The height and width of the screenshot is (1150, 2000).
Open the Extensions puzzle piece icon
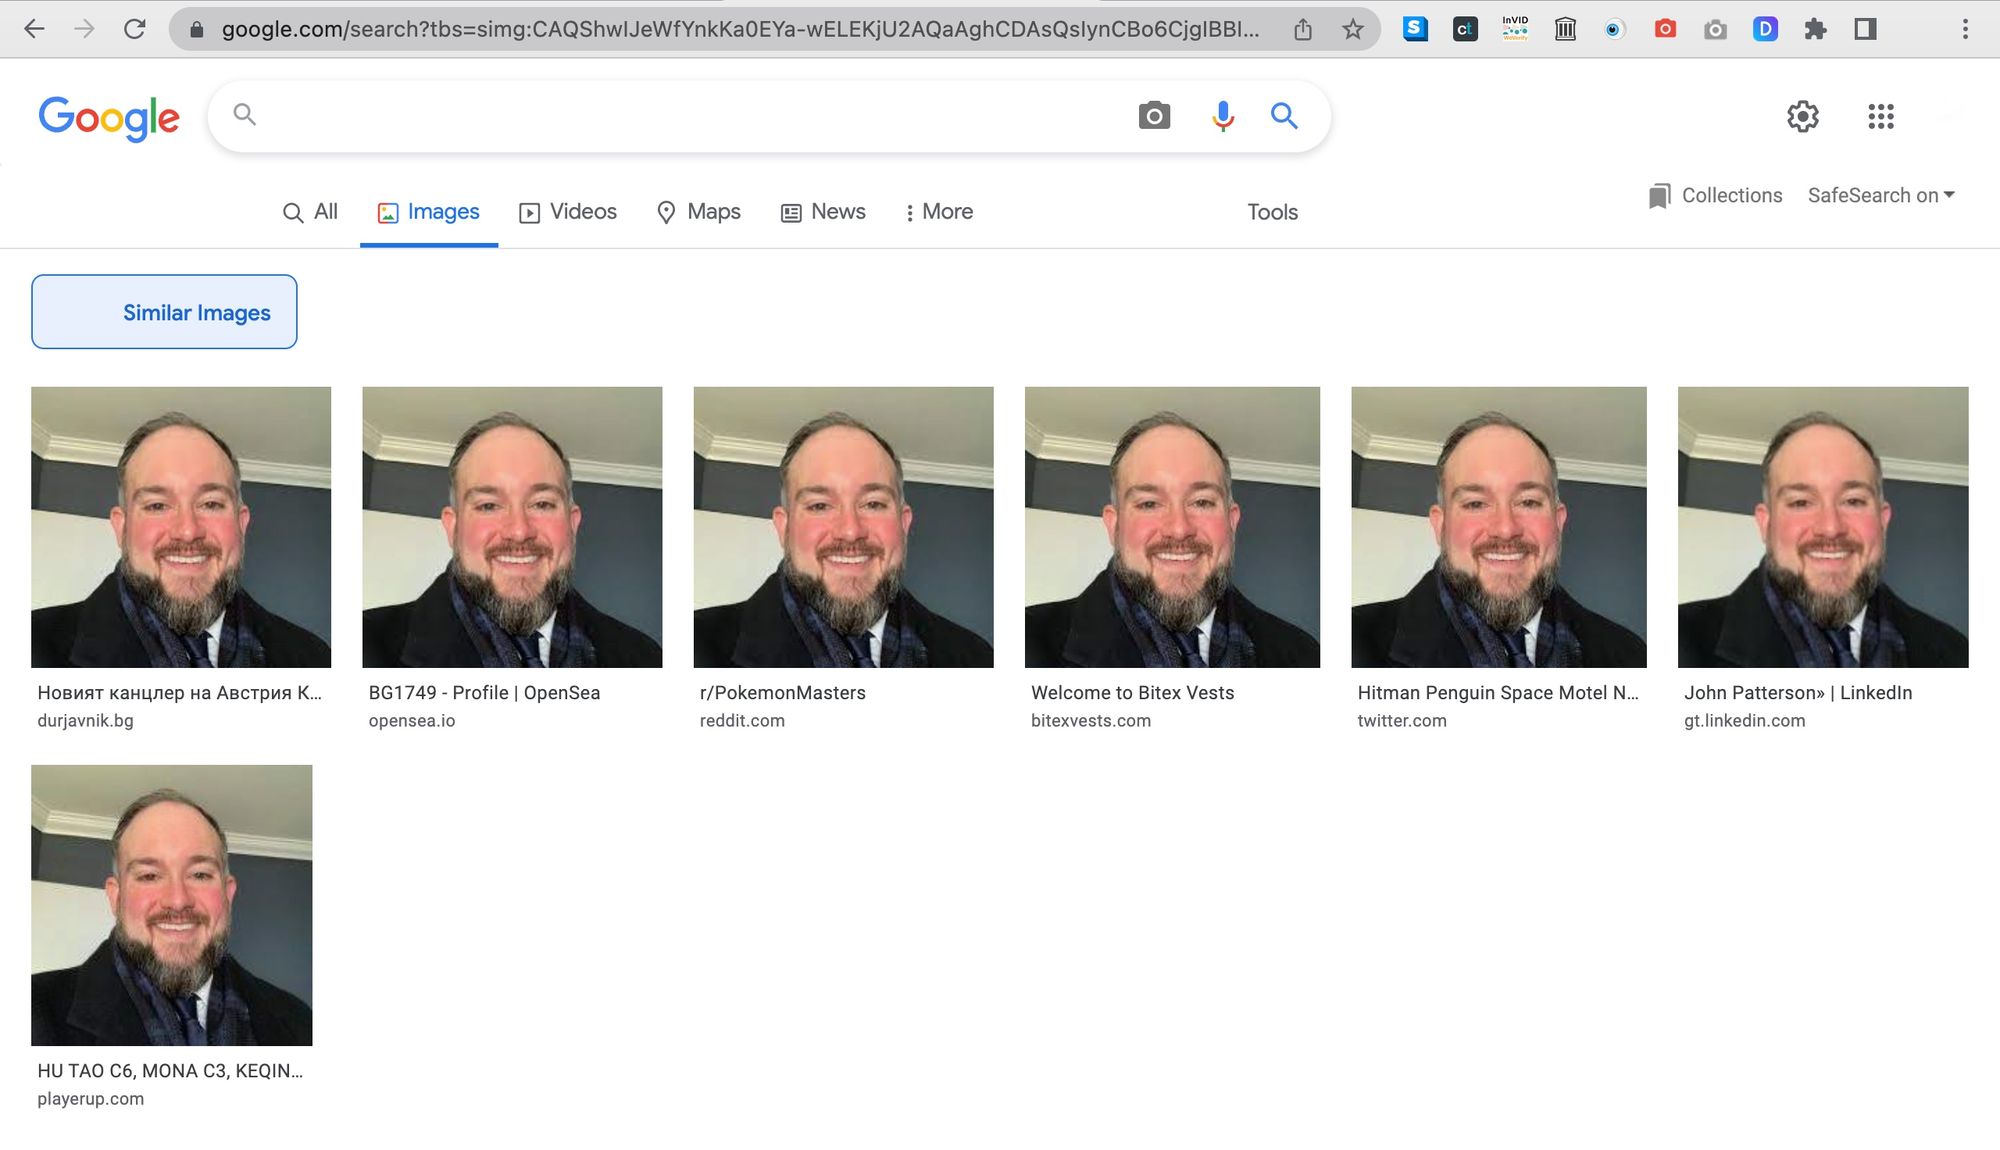click(1815, 29)
